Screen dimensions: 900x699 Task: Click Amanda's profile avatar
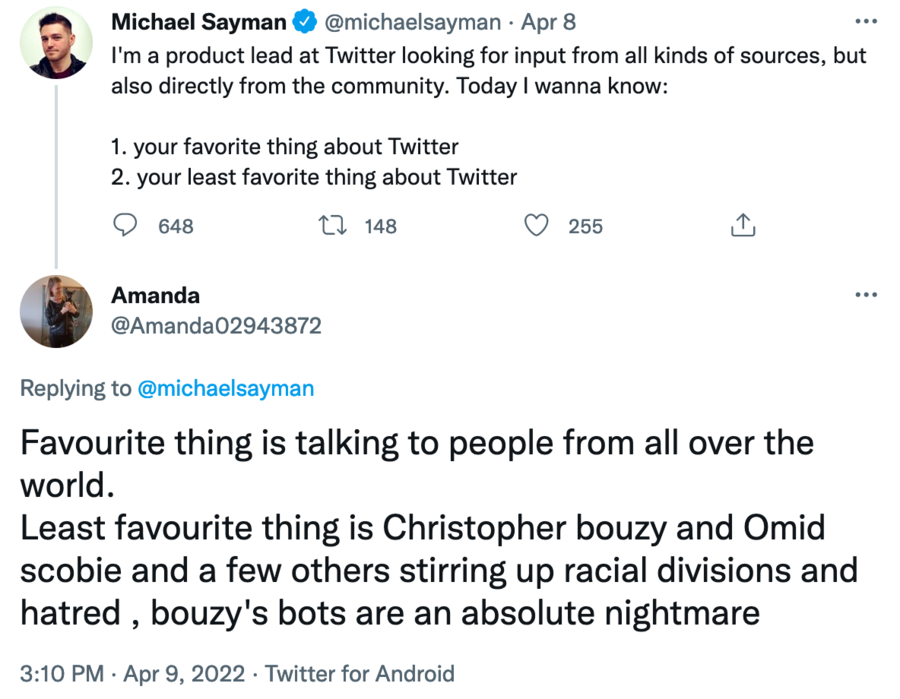click(x=56, y=311)
